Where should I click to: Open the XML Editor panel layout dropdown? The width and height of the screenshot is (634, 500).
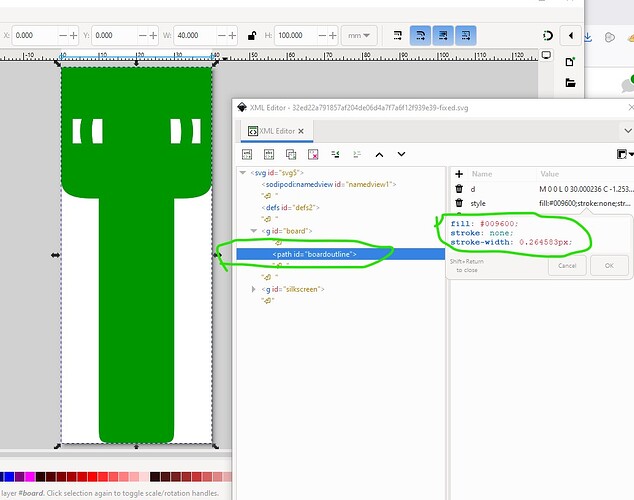625,154
